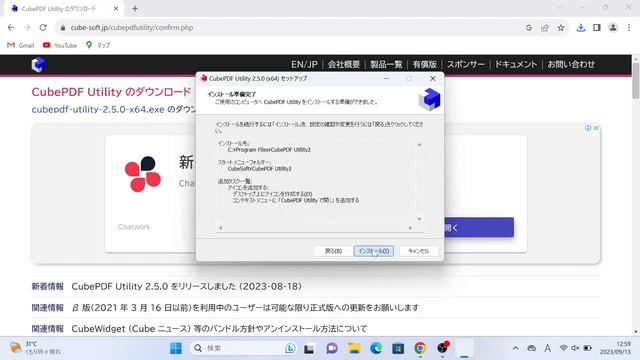This screenshot has height=360, width=640.
Task: Bookmark this page with the star icon
Action: click(561, 28)
